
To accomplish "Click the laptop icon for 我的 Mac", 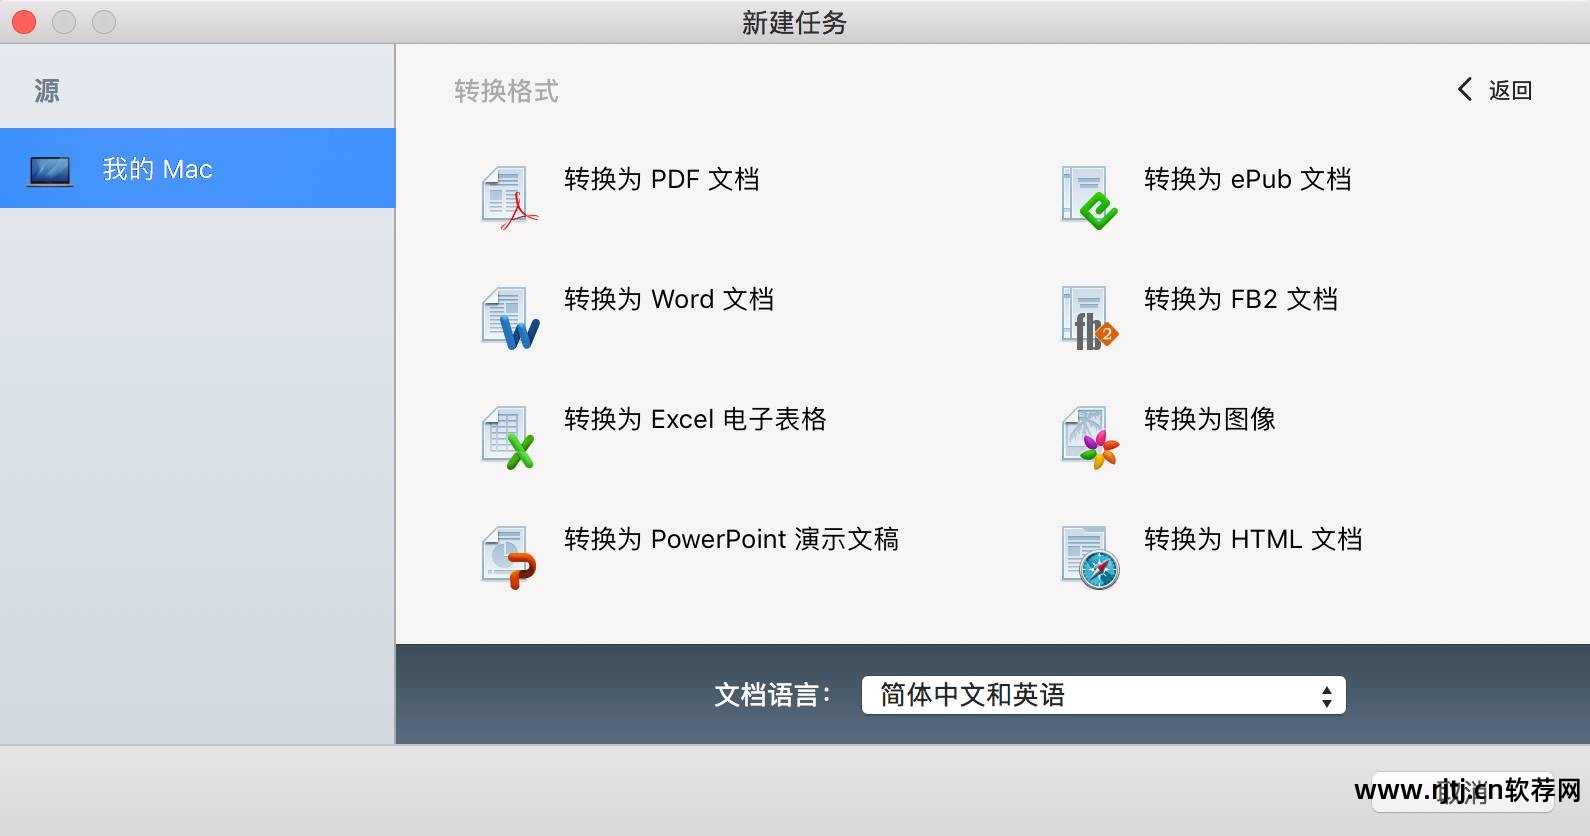I will (50, 171).
